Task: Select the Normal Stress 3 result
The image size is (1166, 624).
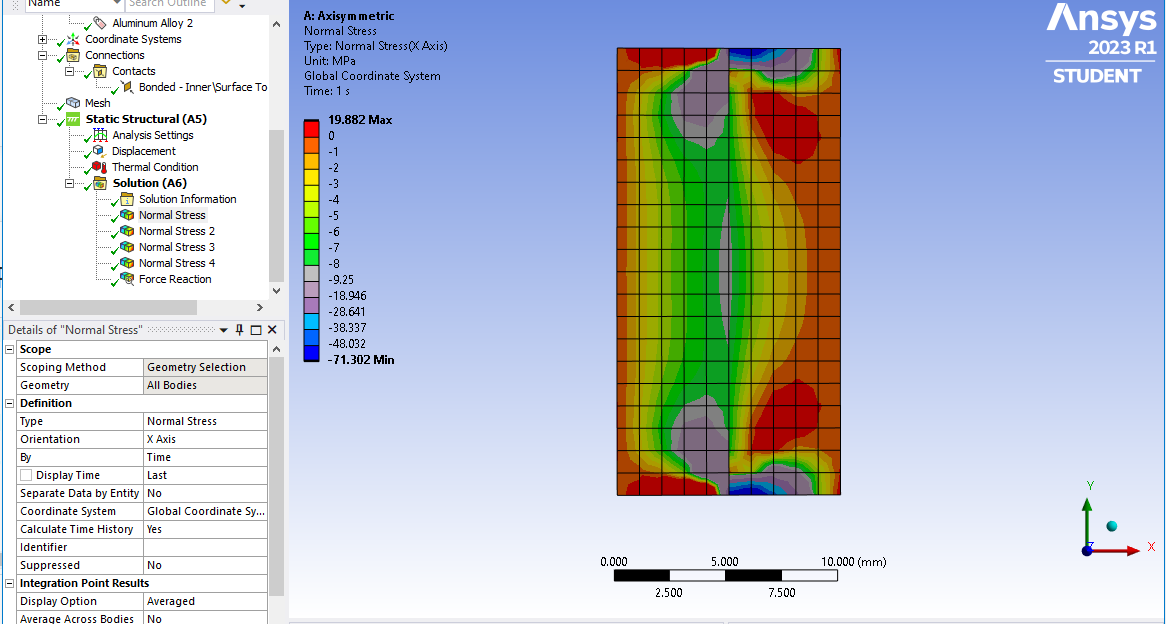Action: [x=177, y=247]
